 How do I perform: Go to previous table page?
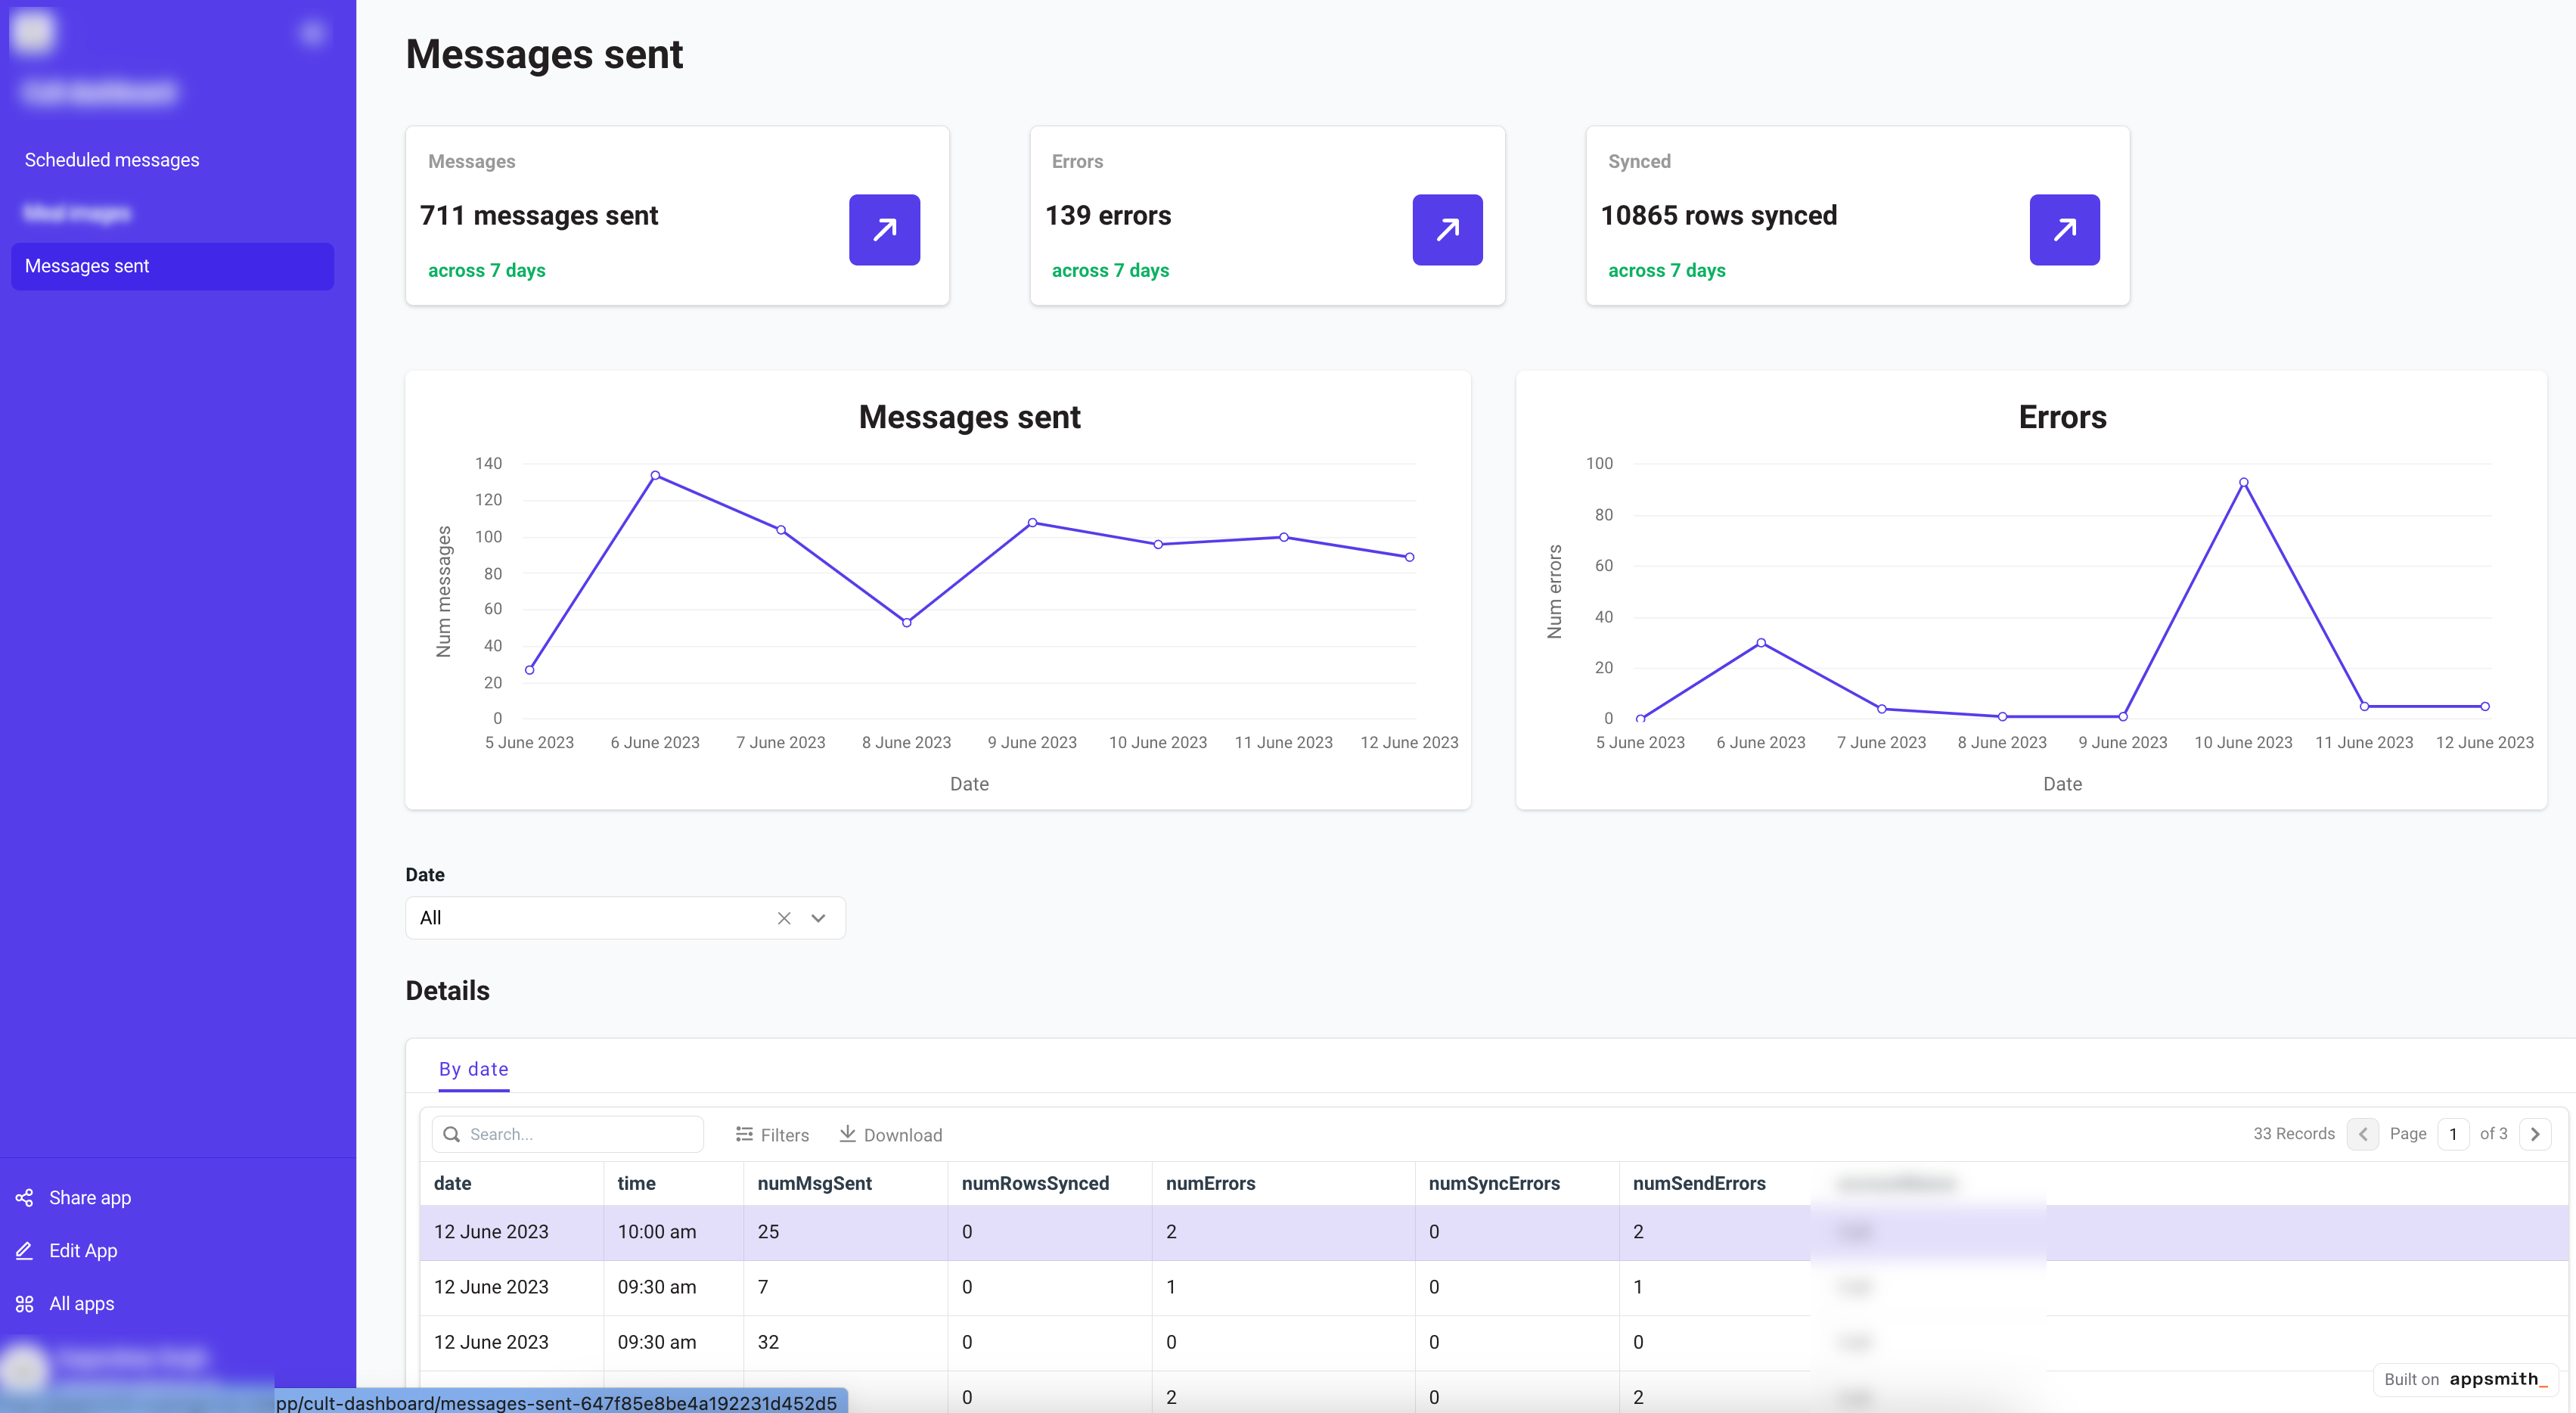point(2362,1134)
